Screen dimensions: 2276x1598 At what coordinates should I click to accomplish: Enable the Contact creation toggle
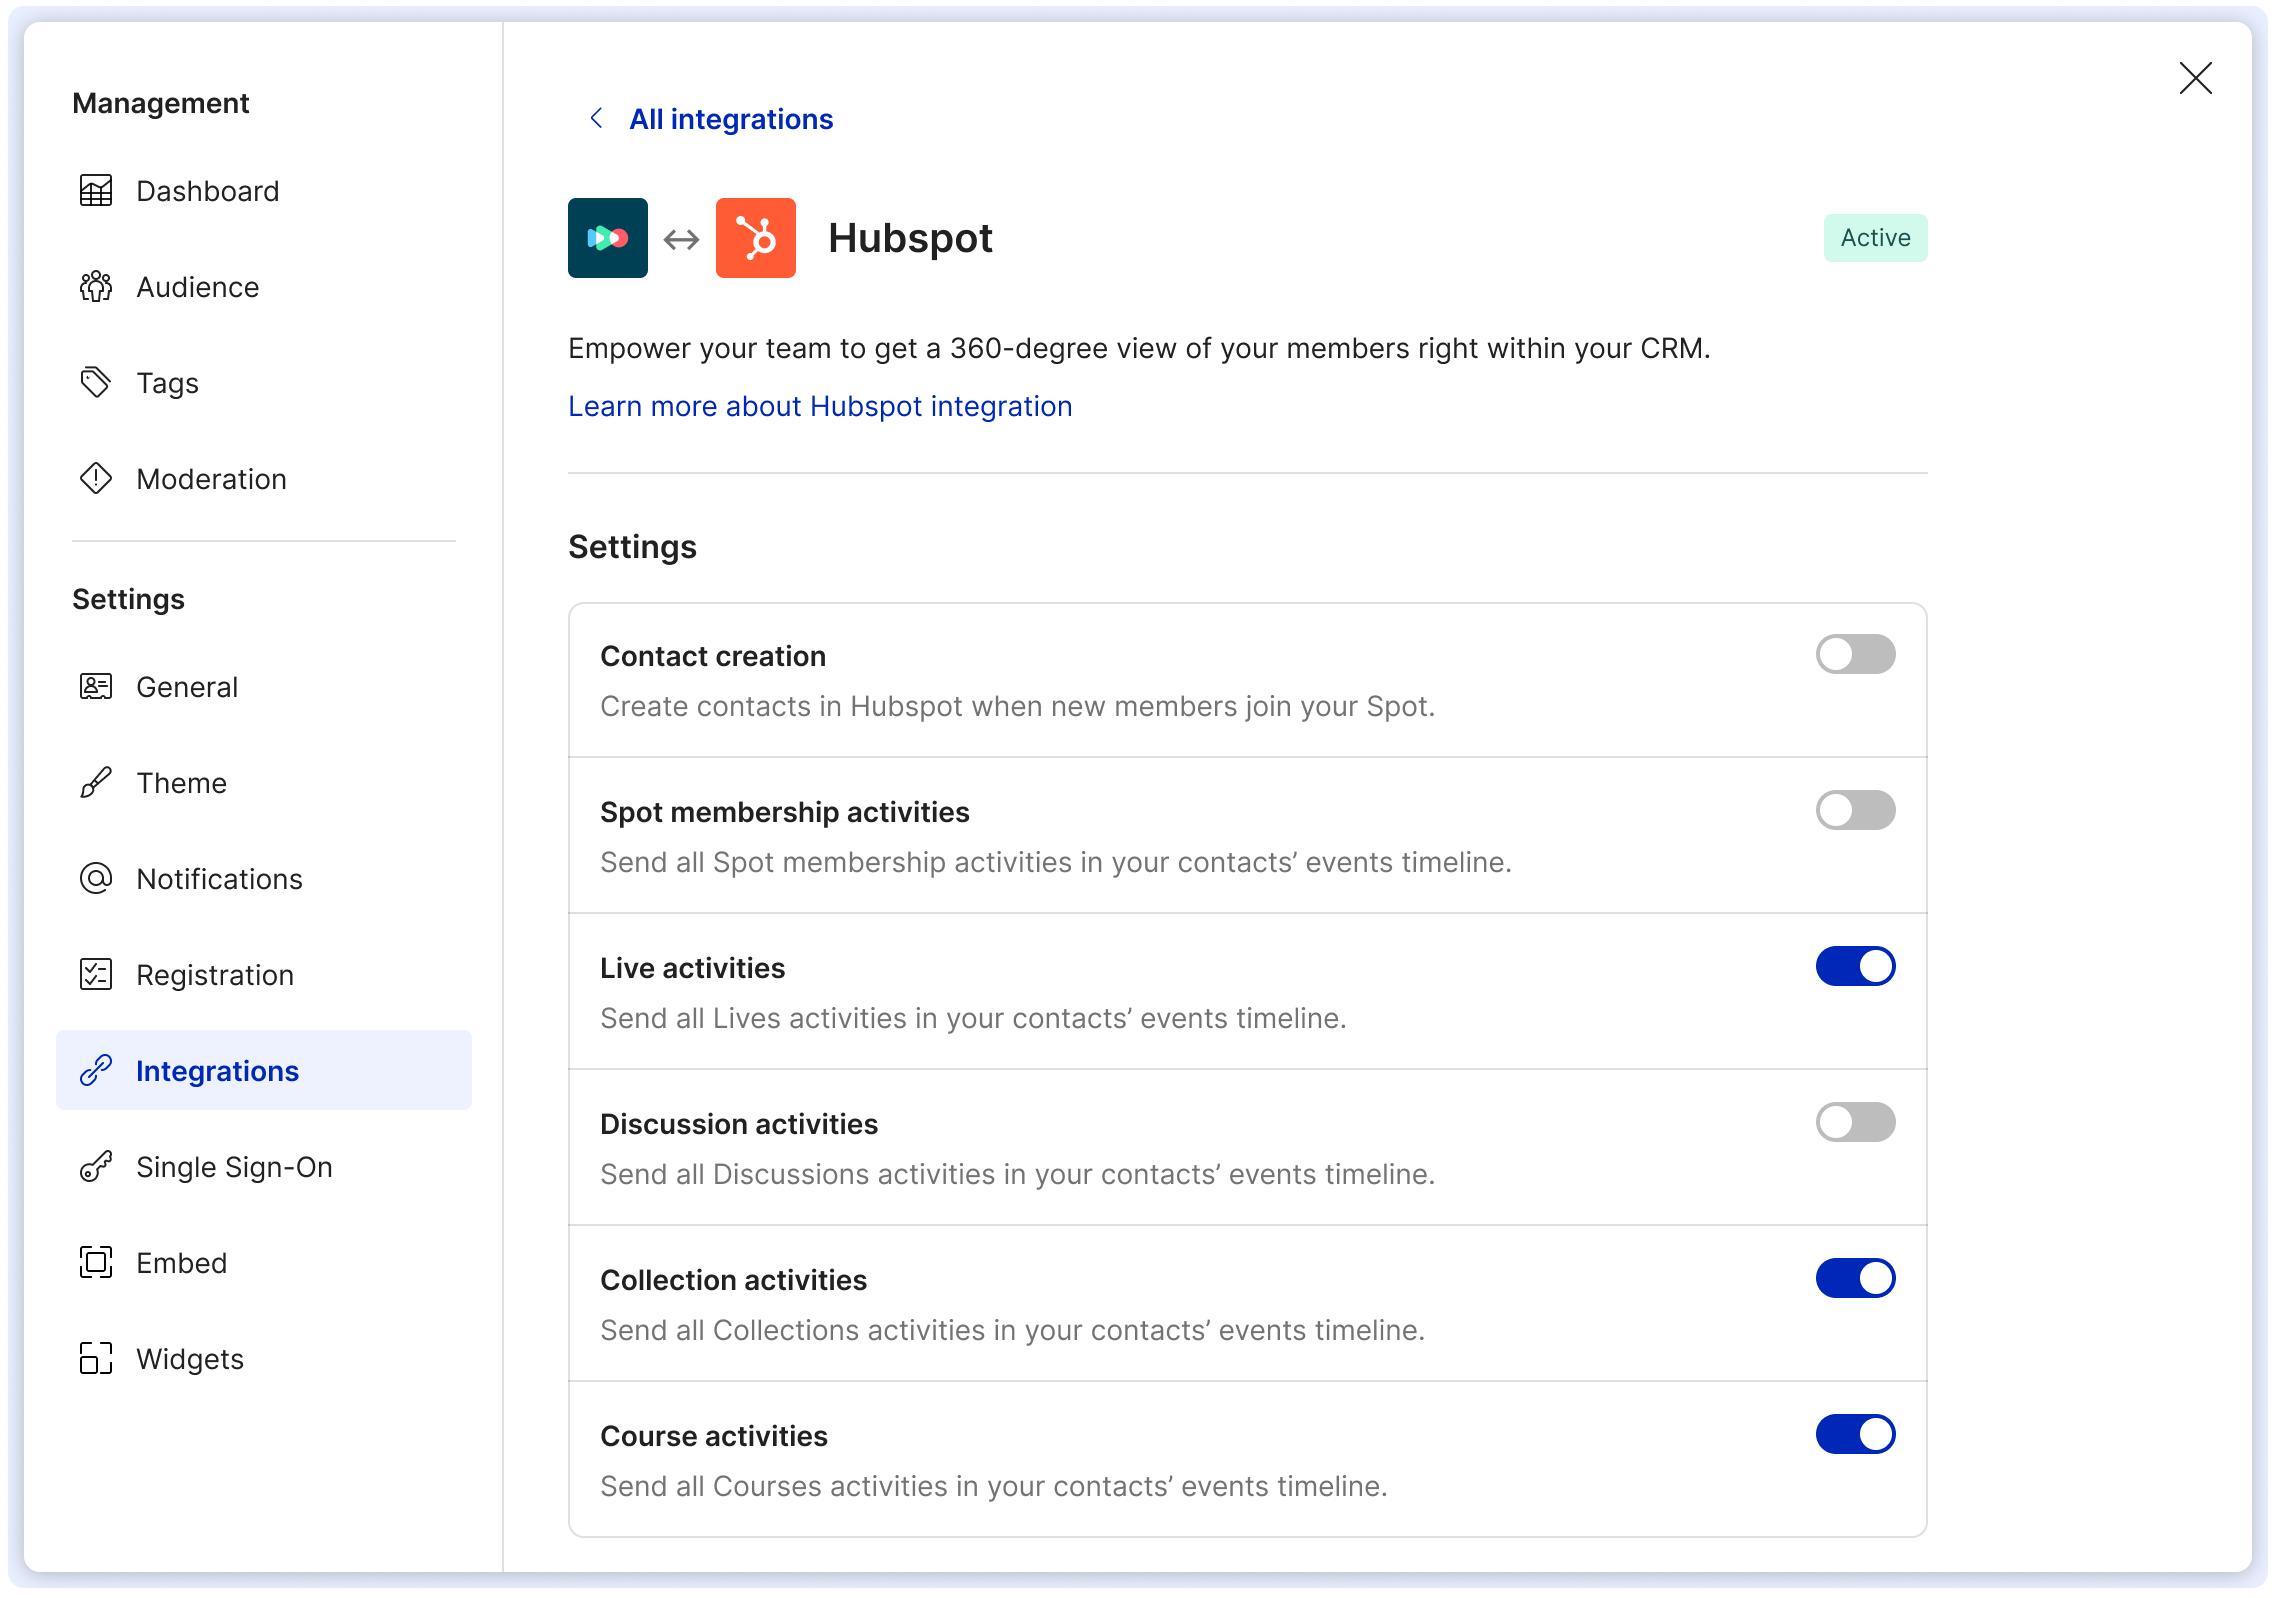1856,654
